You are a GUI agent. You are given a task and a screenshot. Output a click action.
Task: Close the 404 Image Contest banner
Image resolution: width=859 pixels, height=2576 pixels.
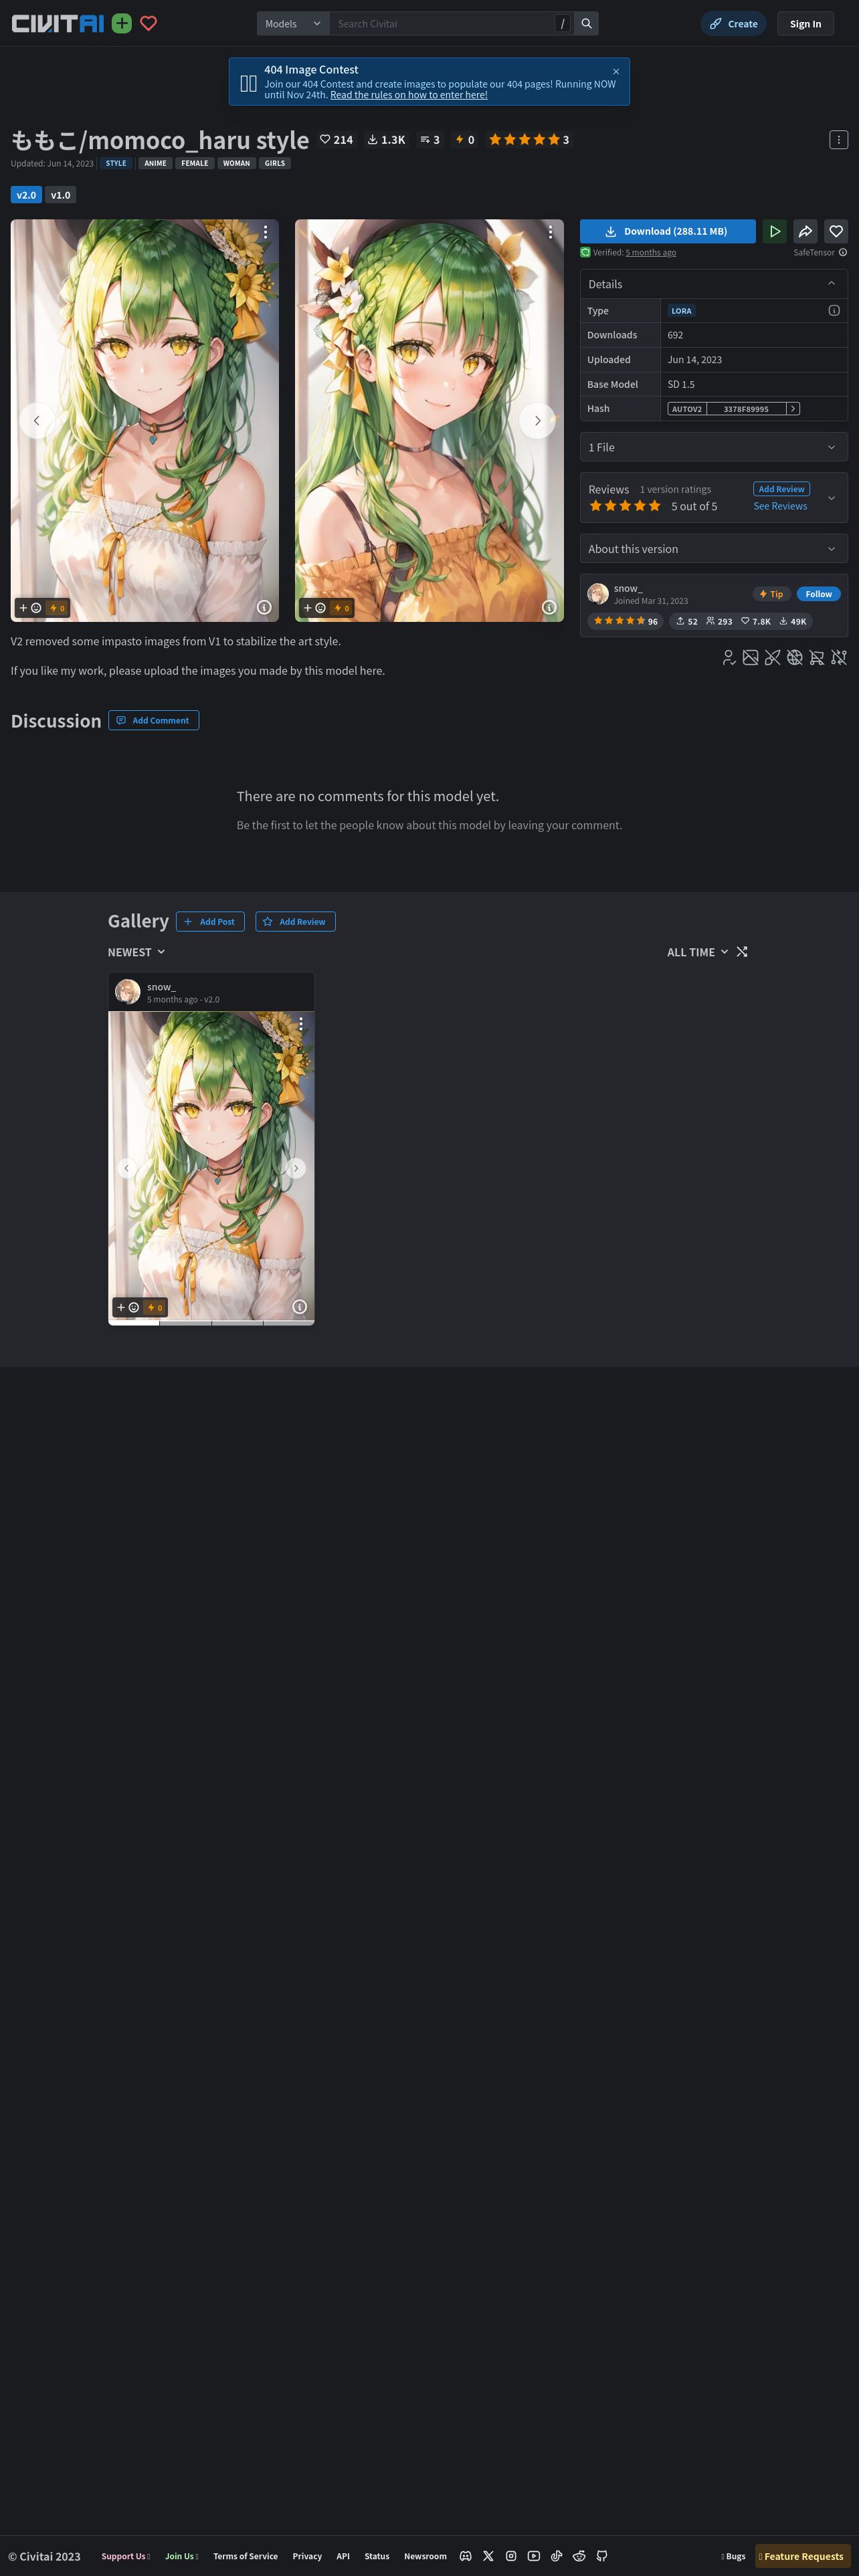click(616, 71)
